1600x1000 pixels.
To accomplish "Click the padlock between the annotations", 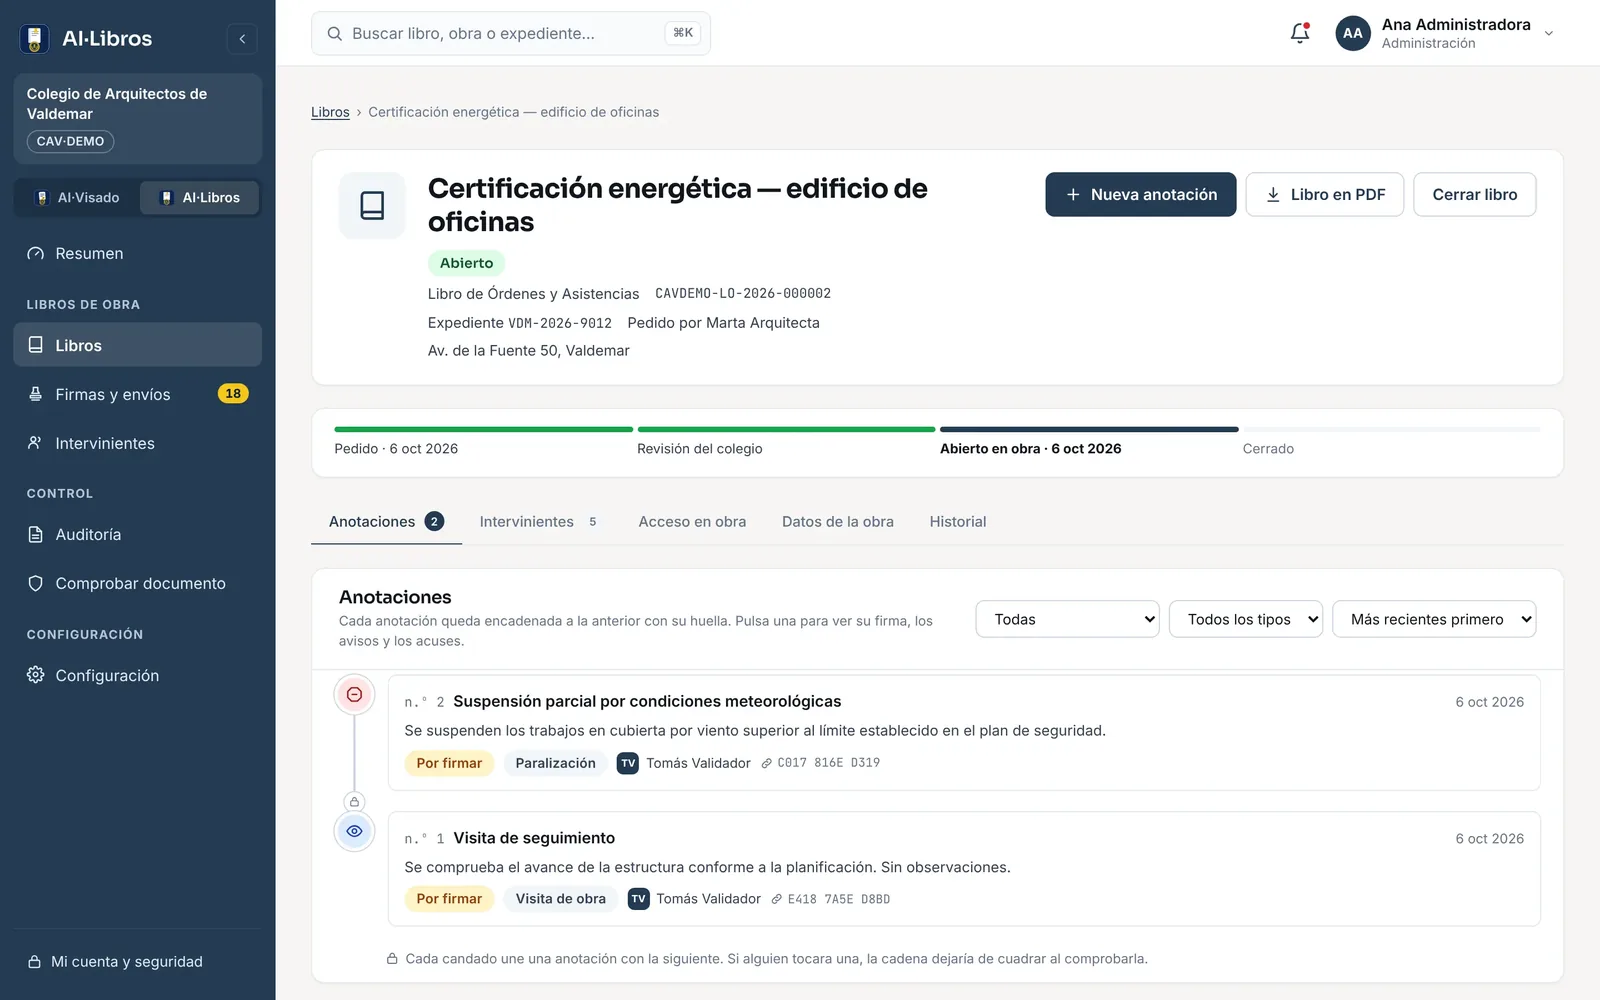I will 354,802.
